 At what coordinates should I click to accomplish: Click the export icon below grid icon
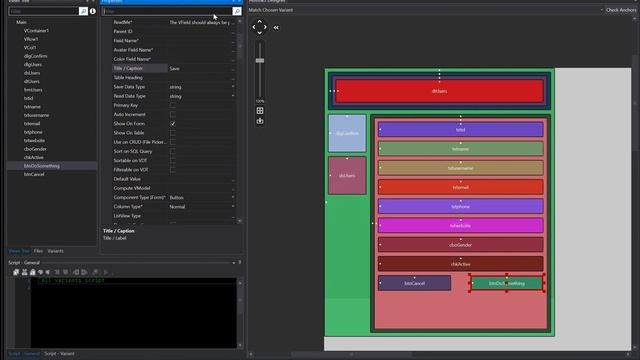(x=260, y=121)
